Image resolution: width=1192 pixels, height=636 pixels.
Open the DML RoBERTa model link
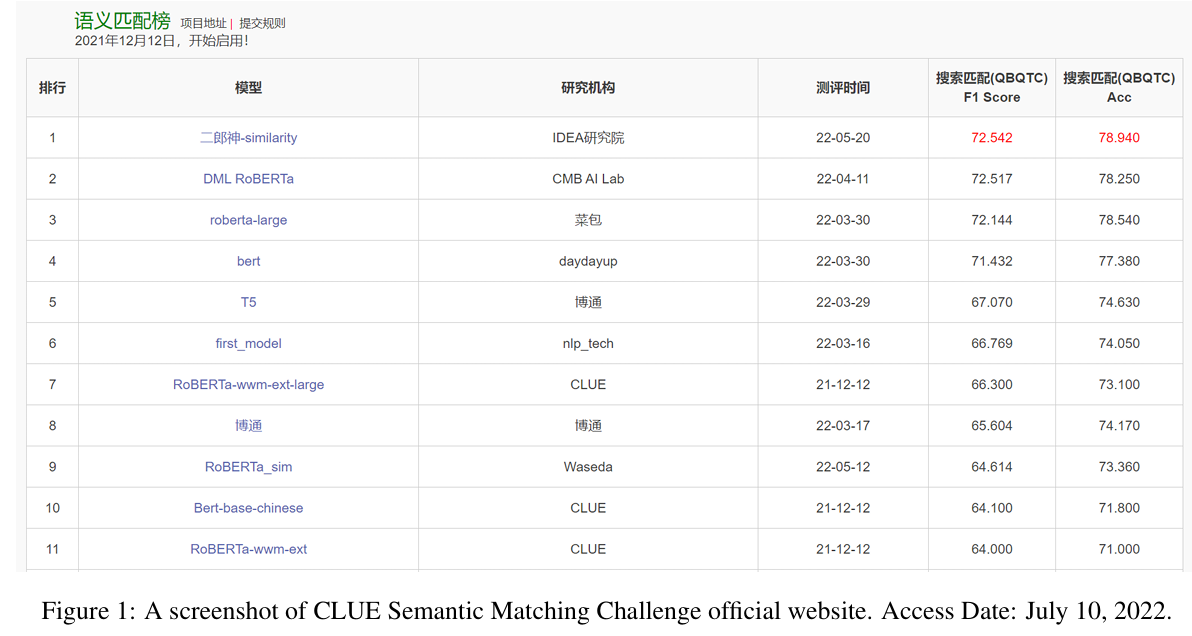tap(249, 179)
